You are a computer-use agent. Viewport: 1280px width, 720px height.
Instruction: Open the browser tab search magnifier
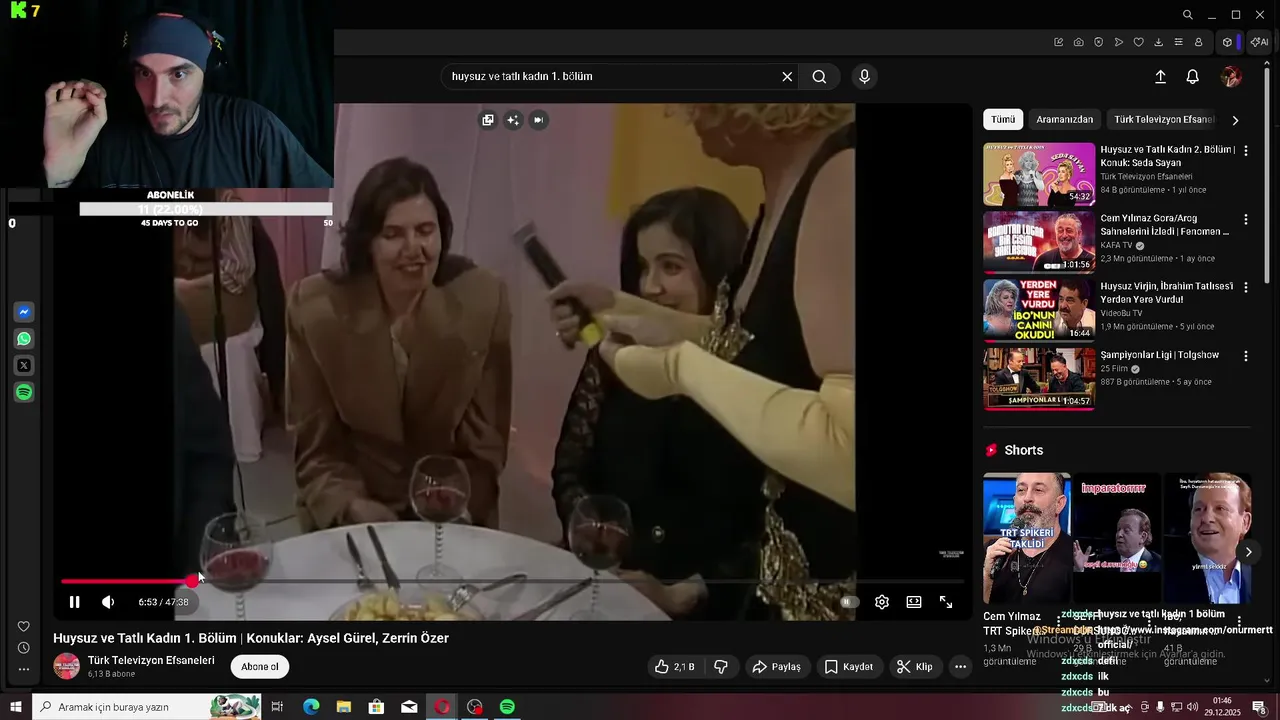point(1187,15)
